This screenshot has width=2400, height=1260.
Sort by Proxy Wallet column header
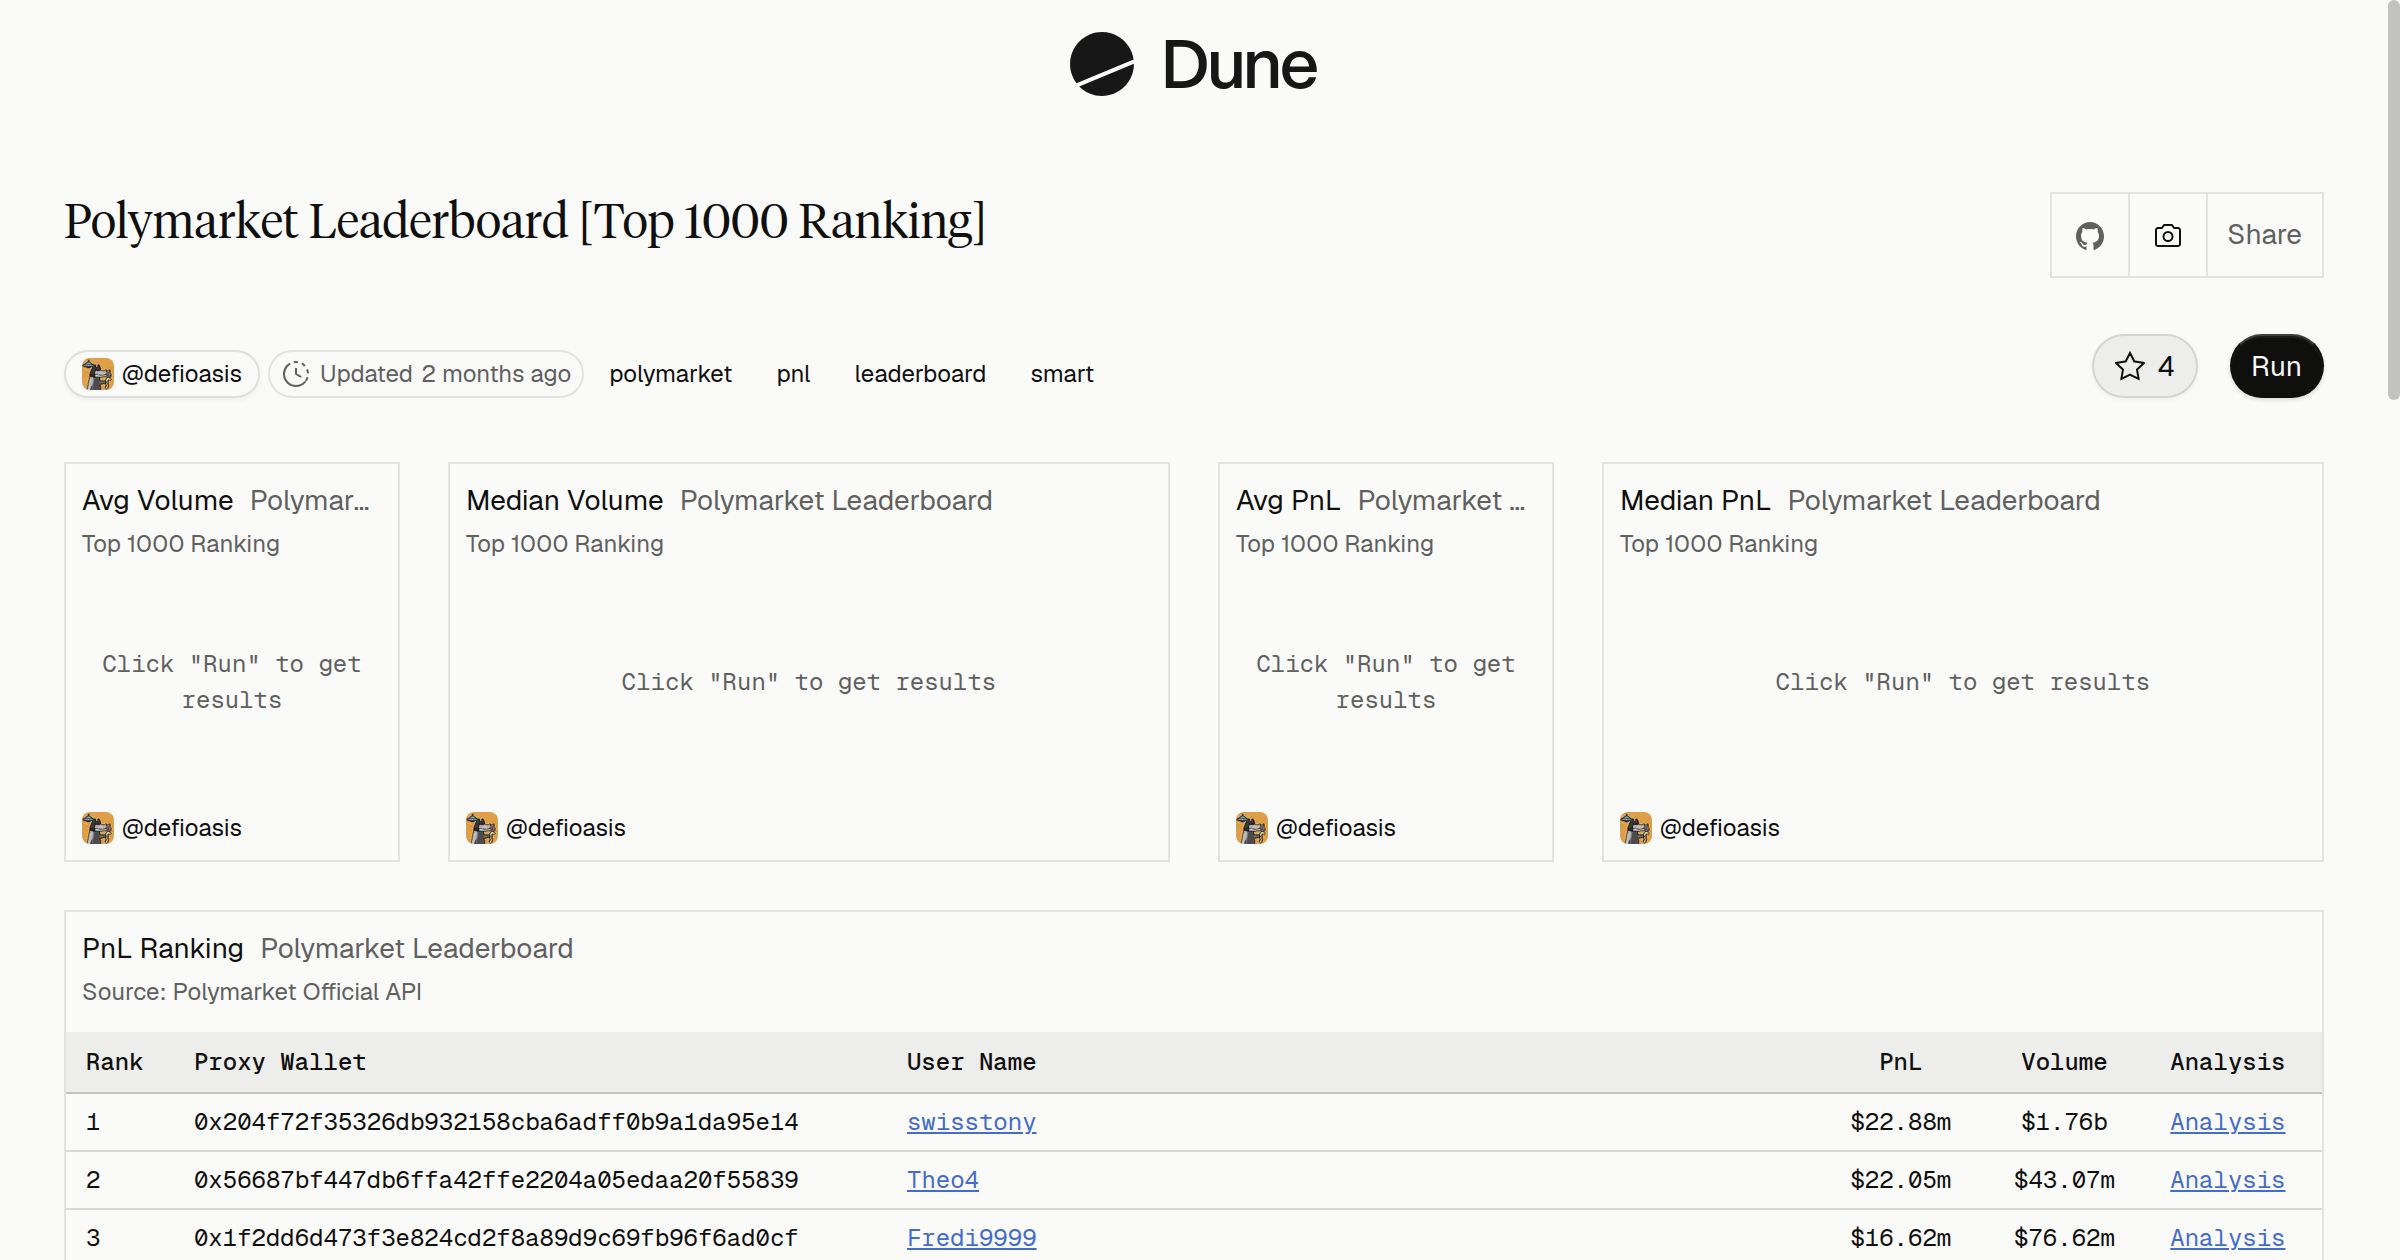point(280,1062)
